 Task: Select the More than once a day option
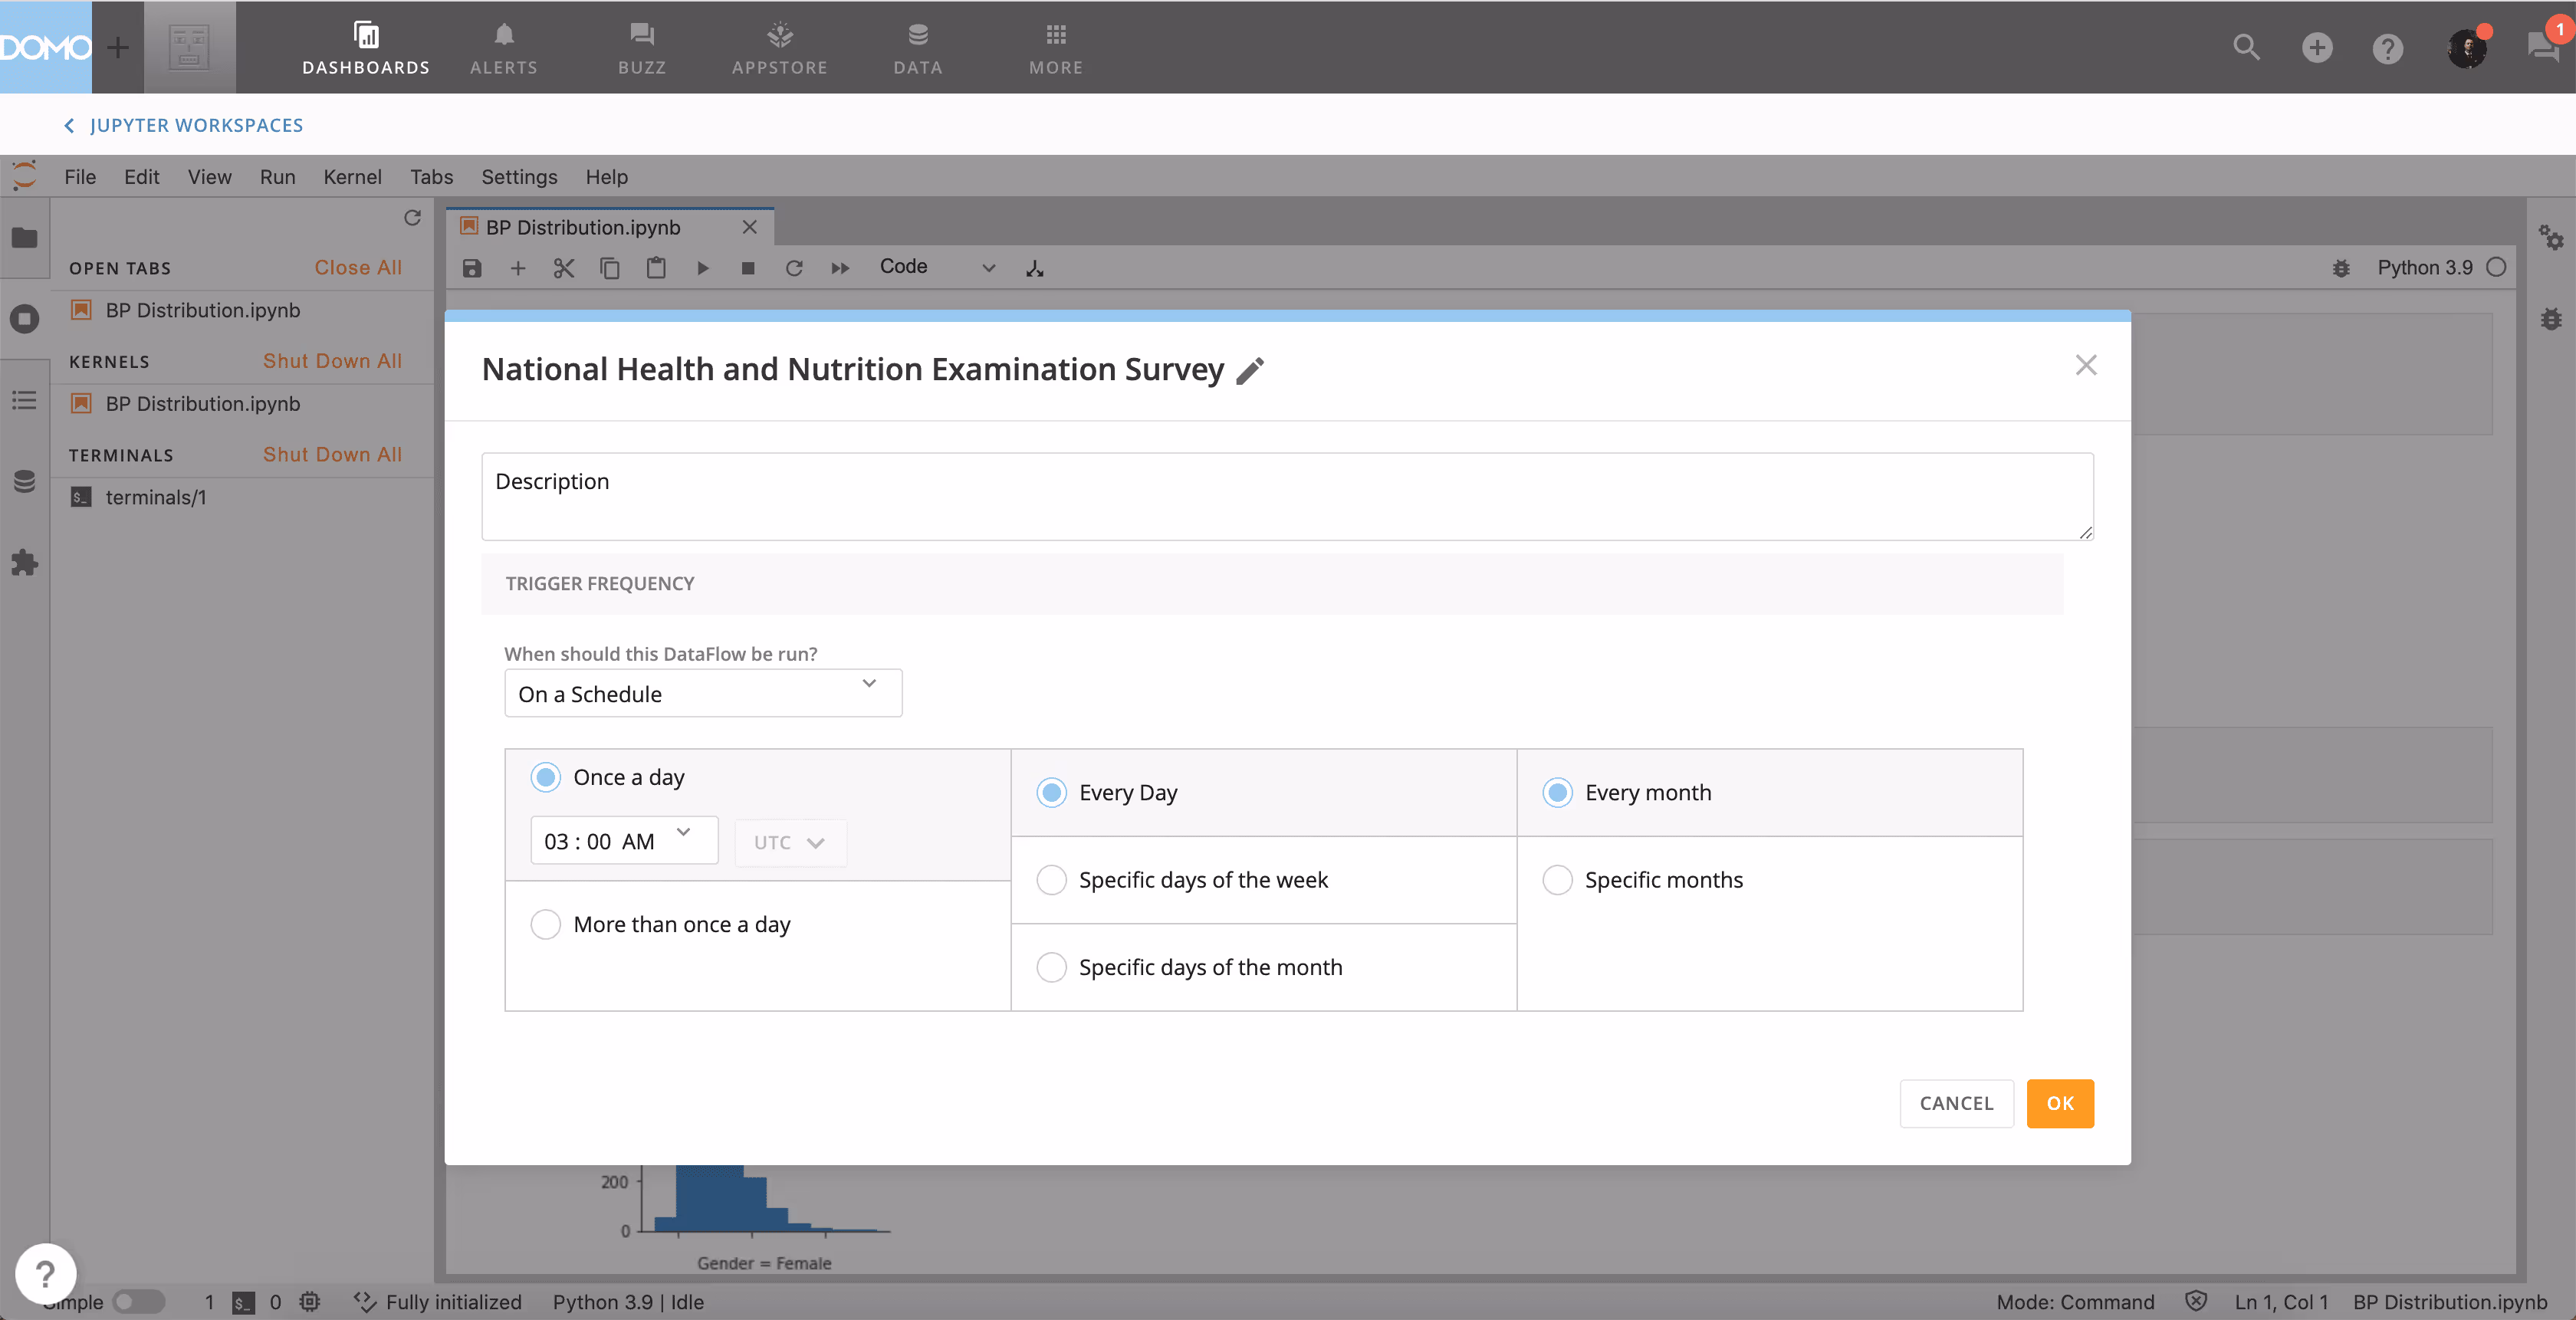coord(546,924)
